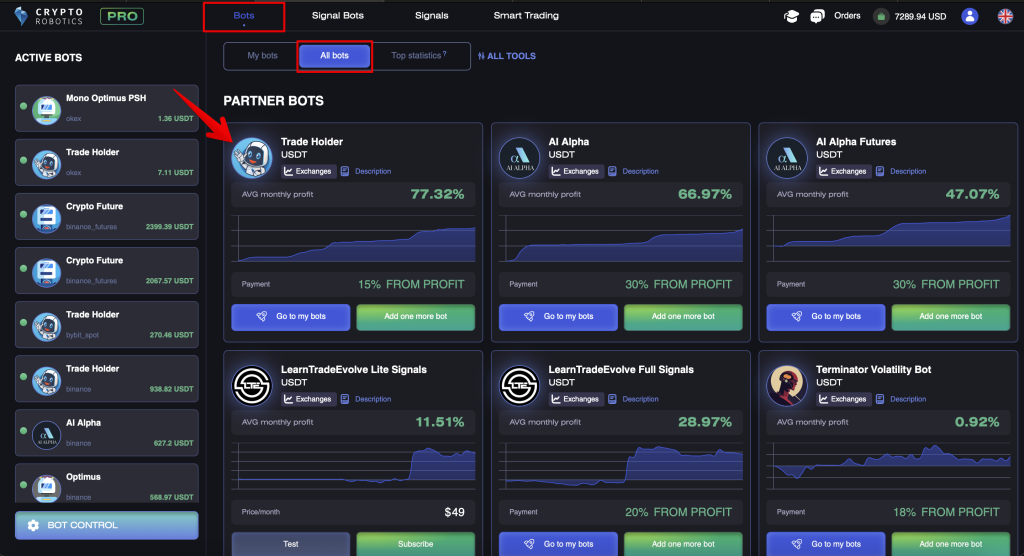Click Trade Holder profit chart

tap(353, 238)
